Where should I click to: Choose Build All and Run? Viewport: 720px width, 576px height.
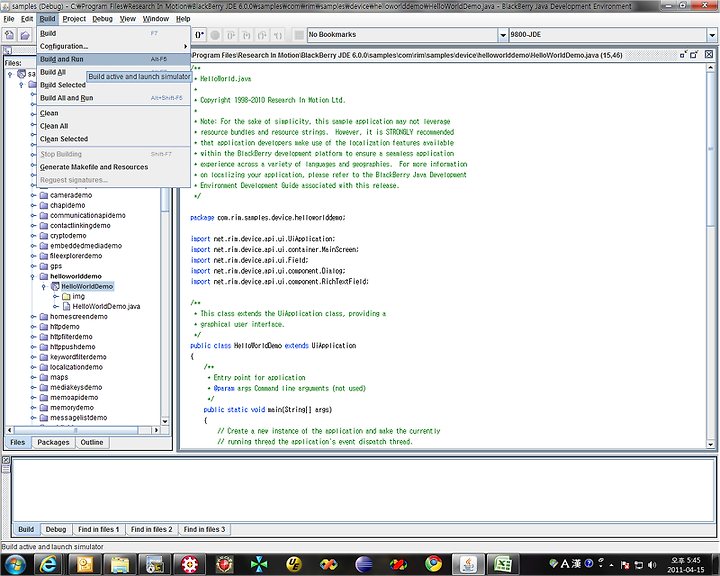113,98
